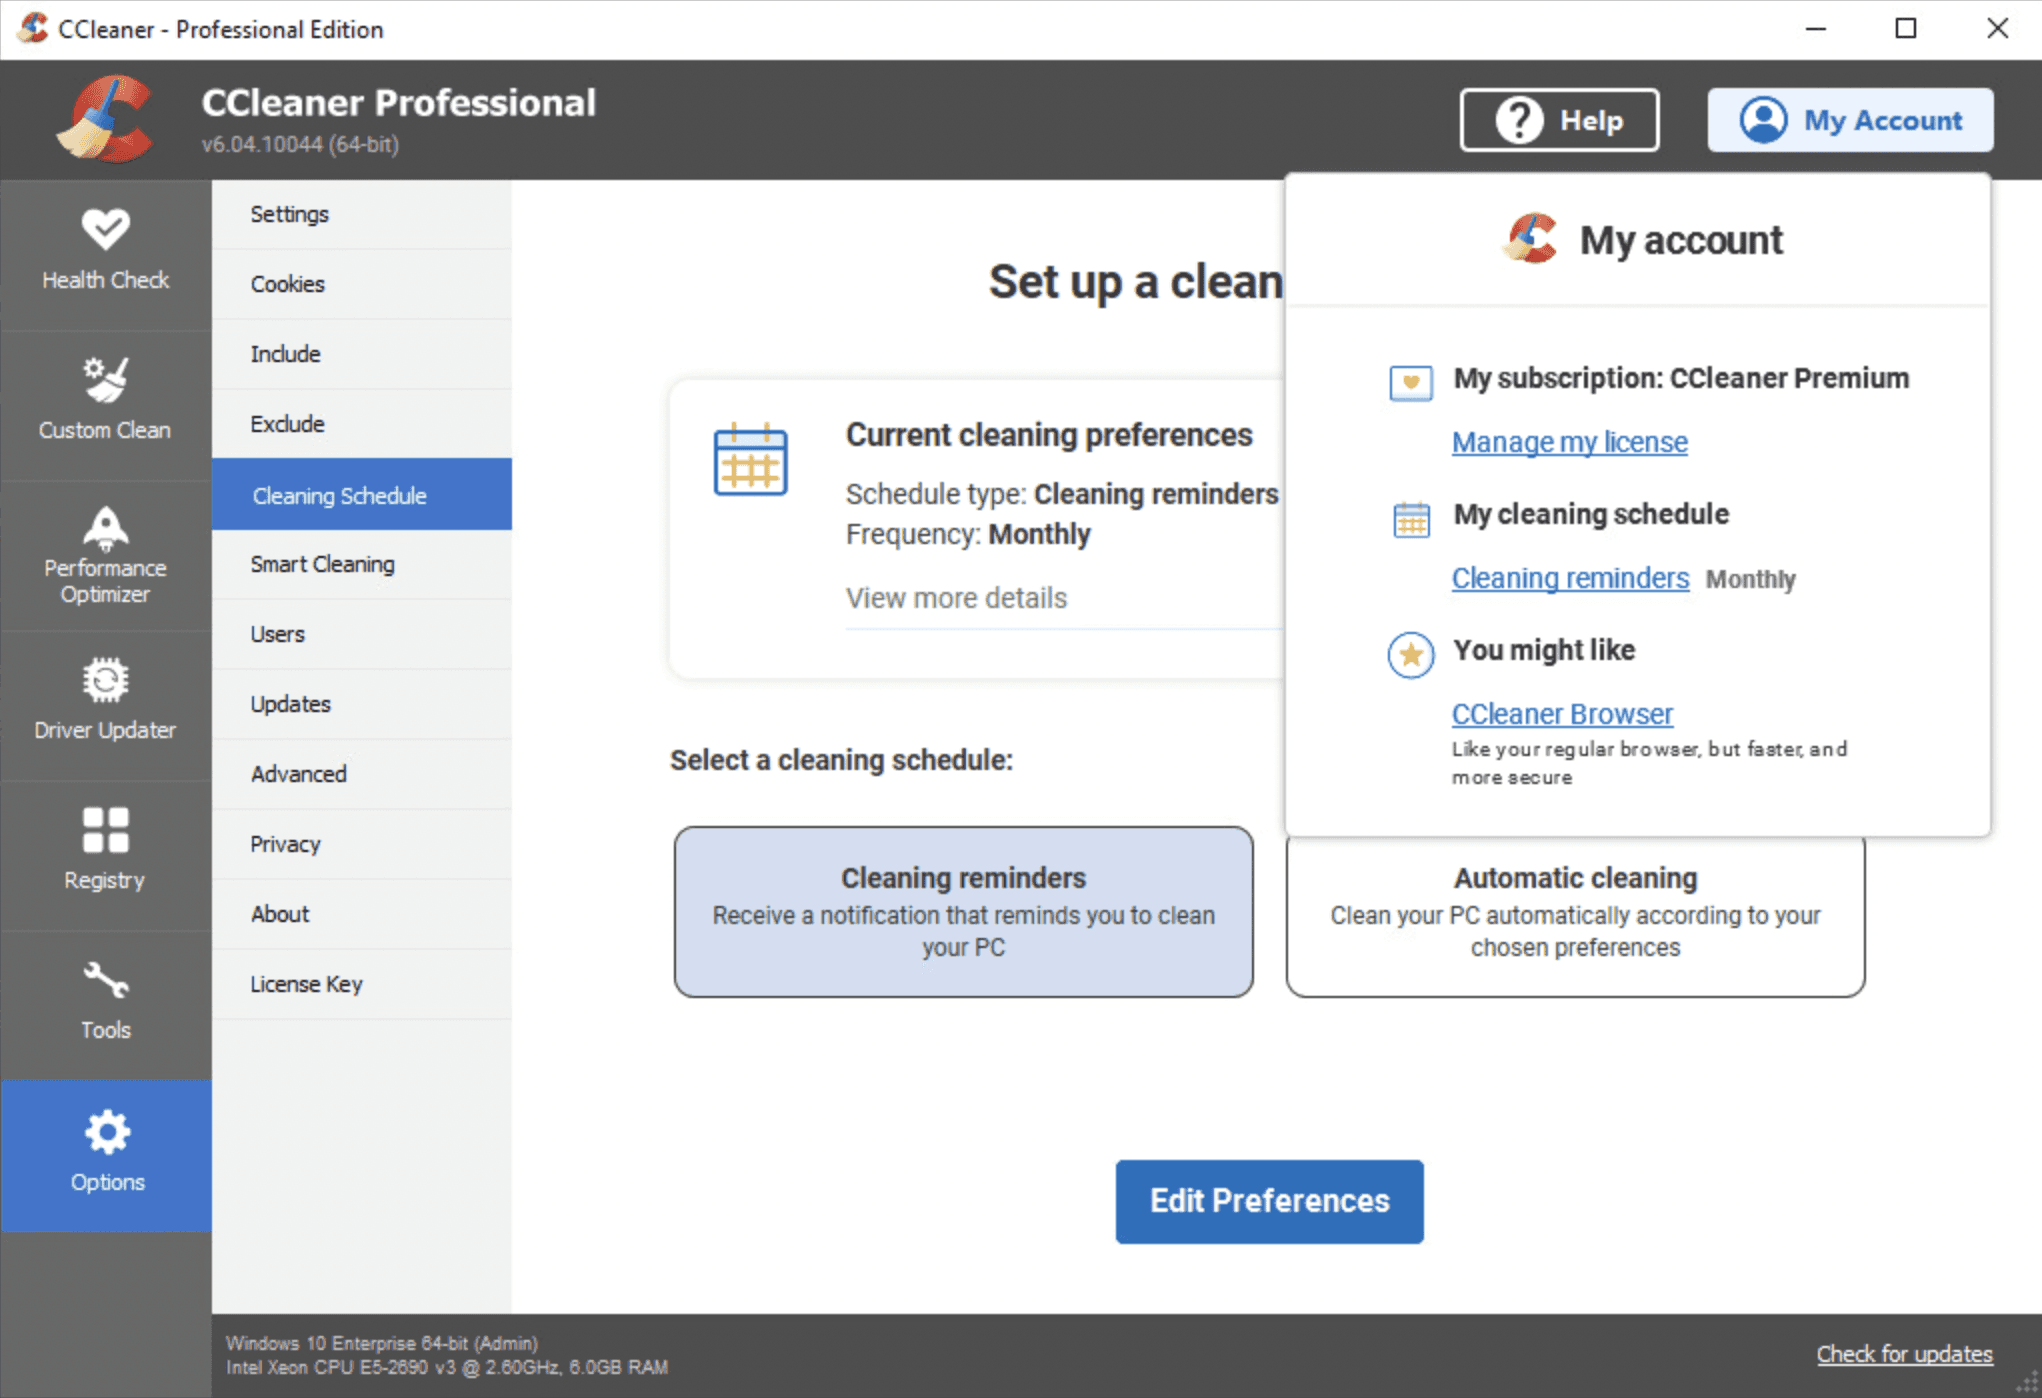
Task: Go to the License Key tab
Action: click(306, 984)
